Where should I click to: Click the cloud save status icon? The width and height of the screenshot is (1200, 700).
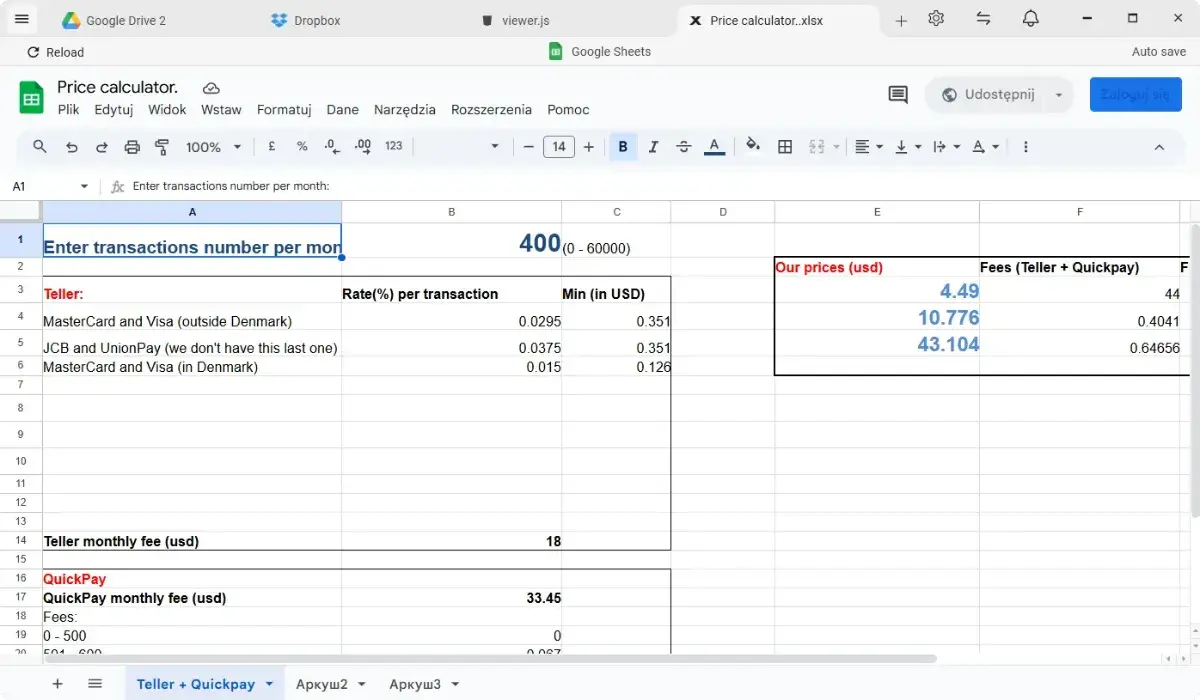coord(211,88)
